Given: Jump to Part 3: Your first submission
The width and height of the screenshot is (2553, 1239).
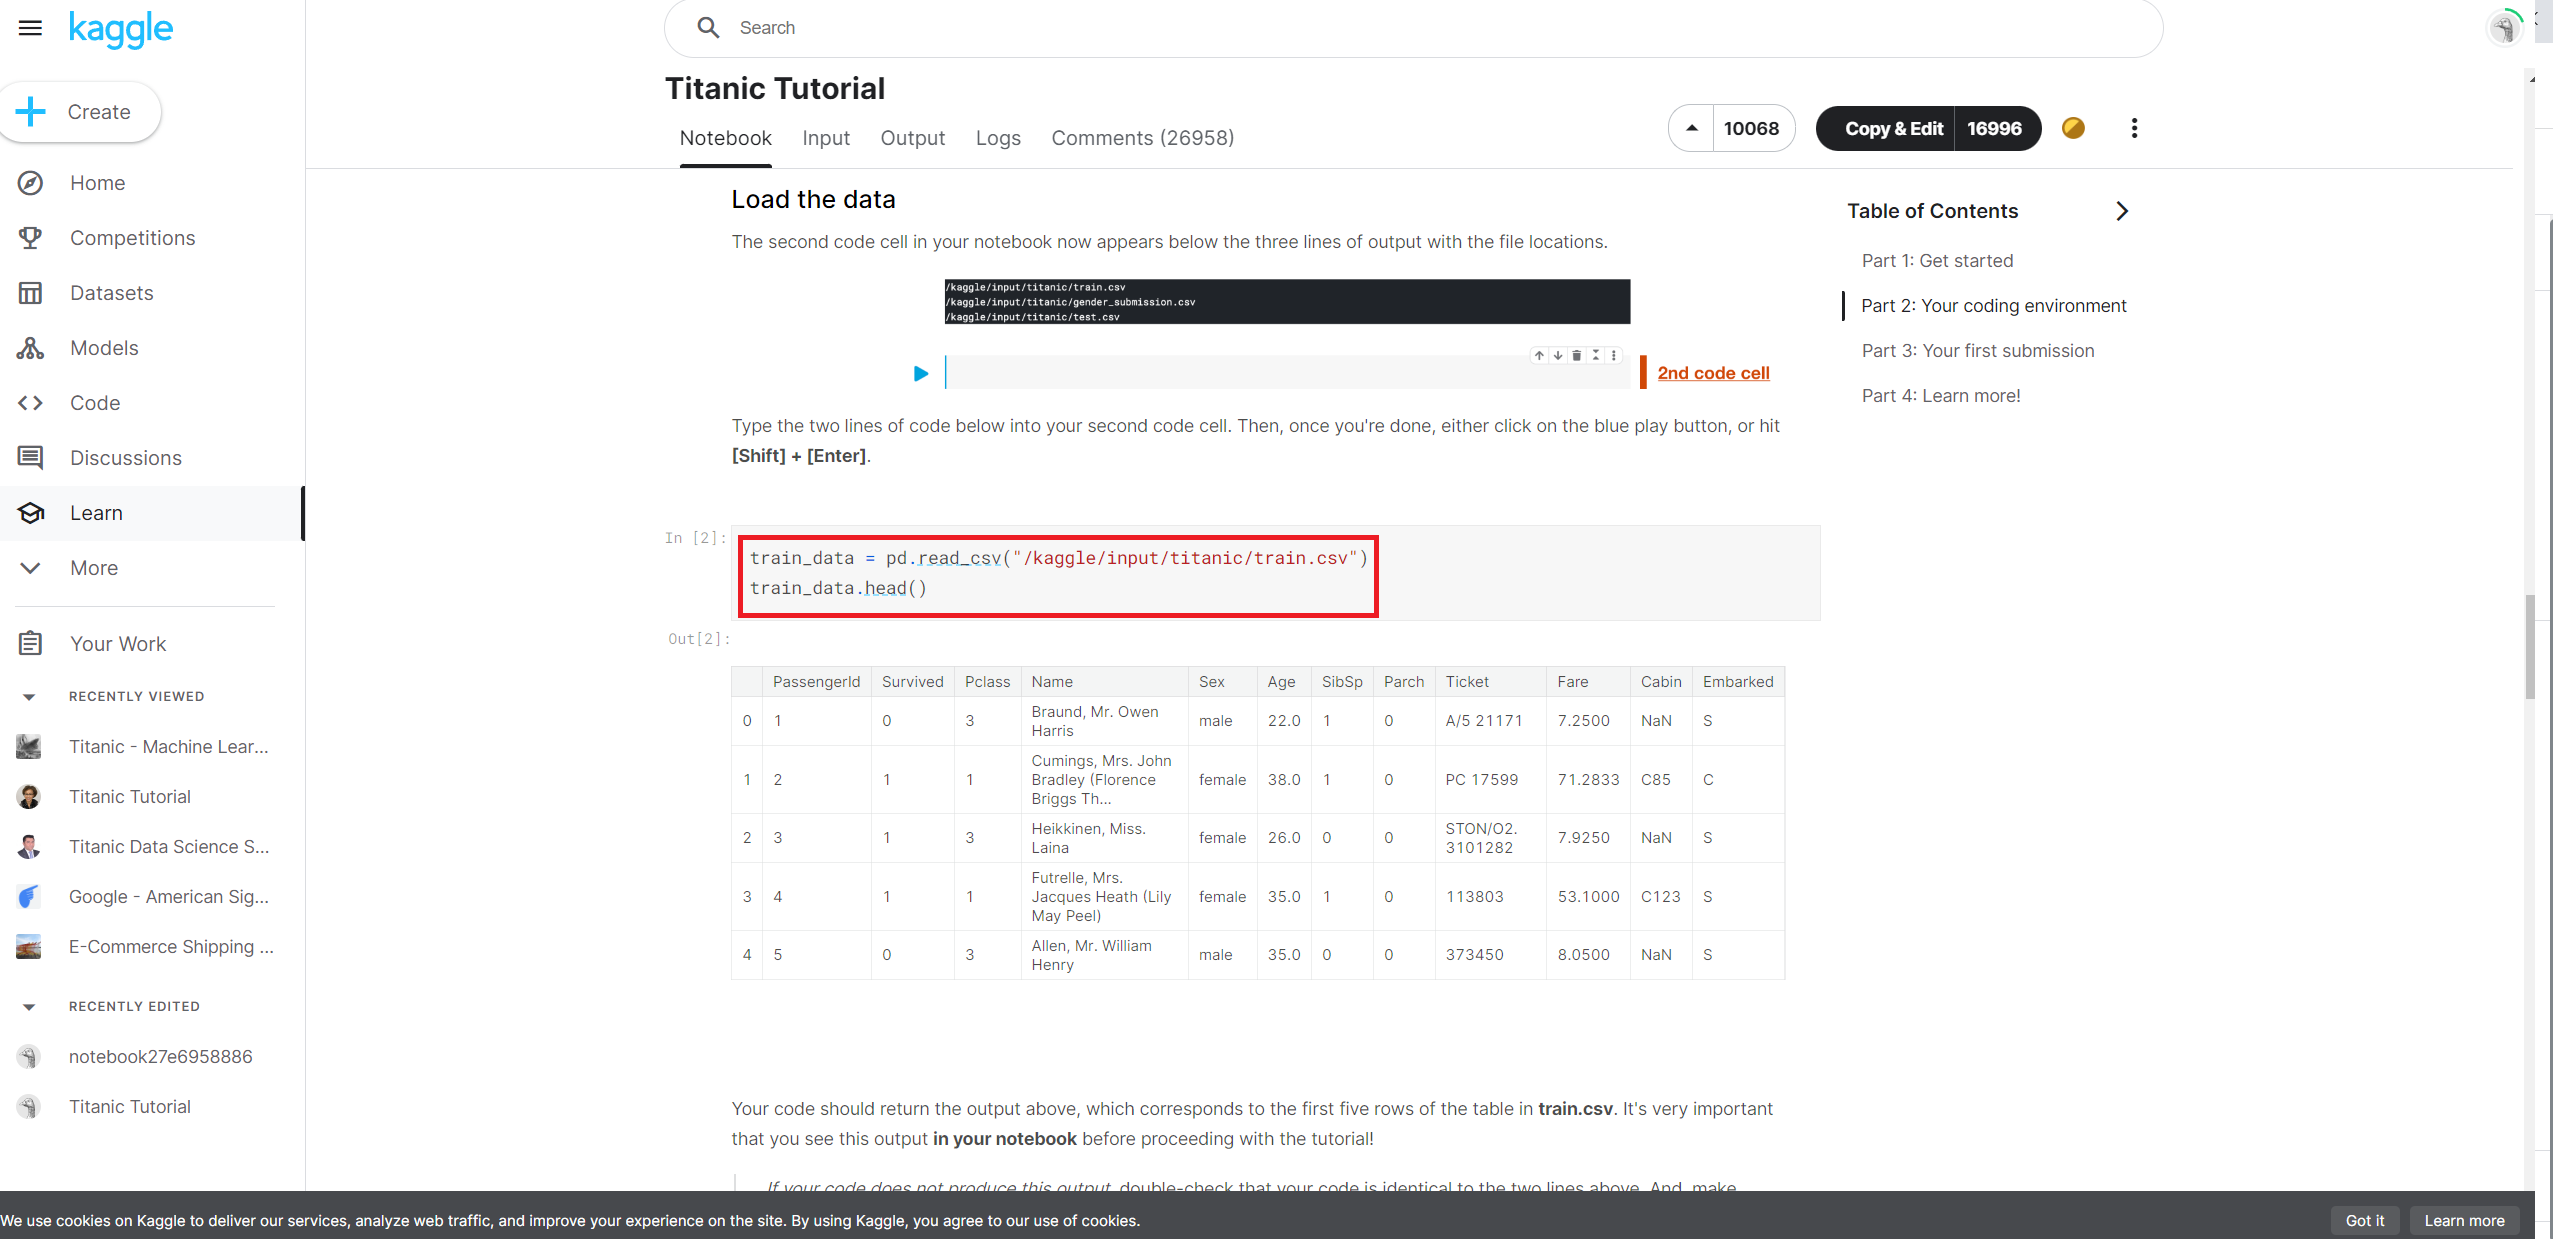Looking at the screenshot, I should pos(1977,351).
